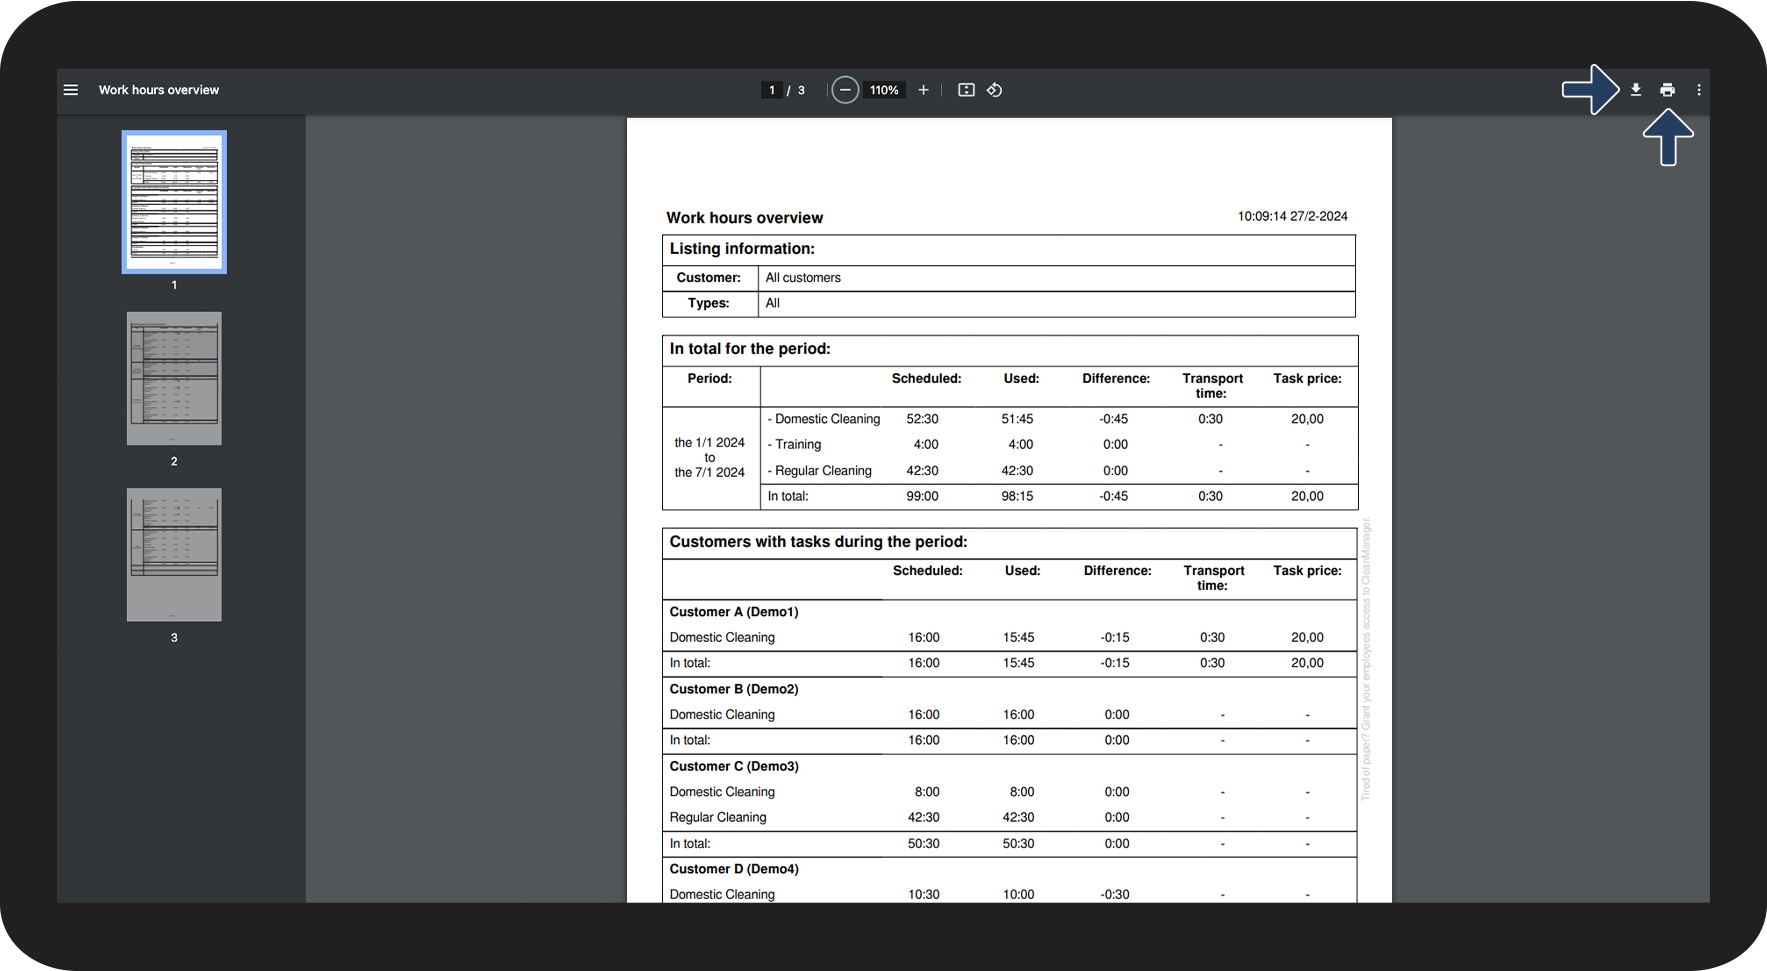Viewport: 1767px width, 971px height.
Task: Click the fit to page icon
Action: pyautogui.click(x=966, y=90)
